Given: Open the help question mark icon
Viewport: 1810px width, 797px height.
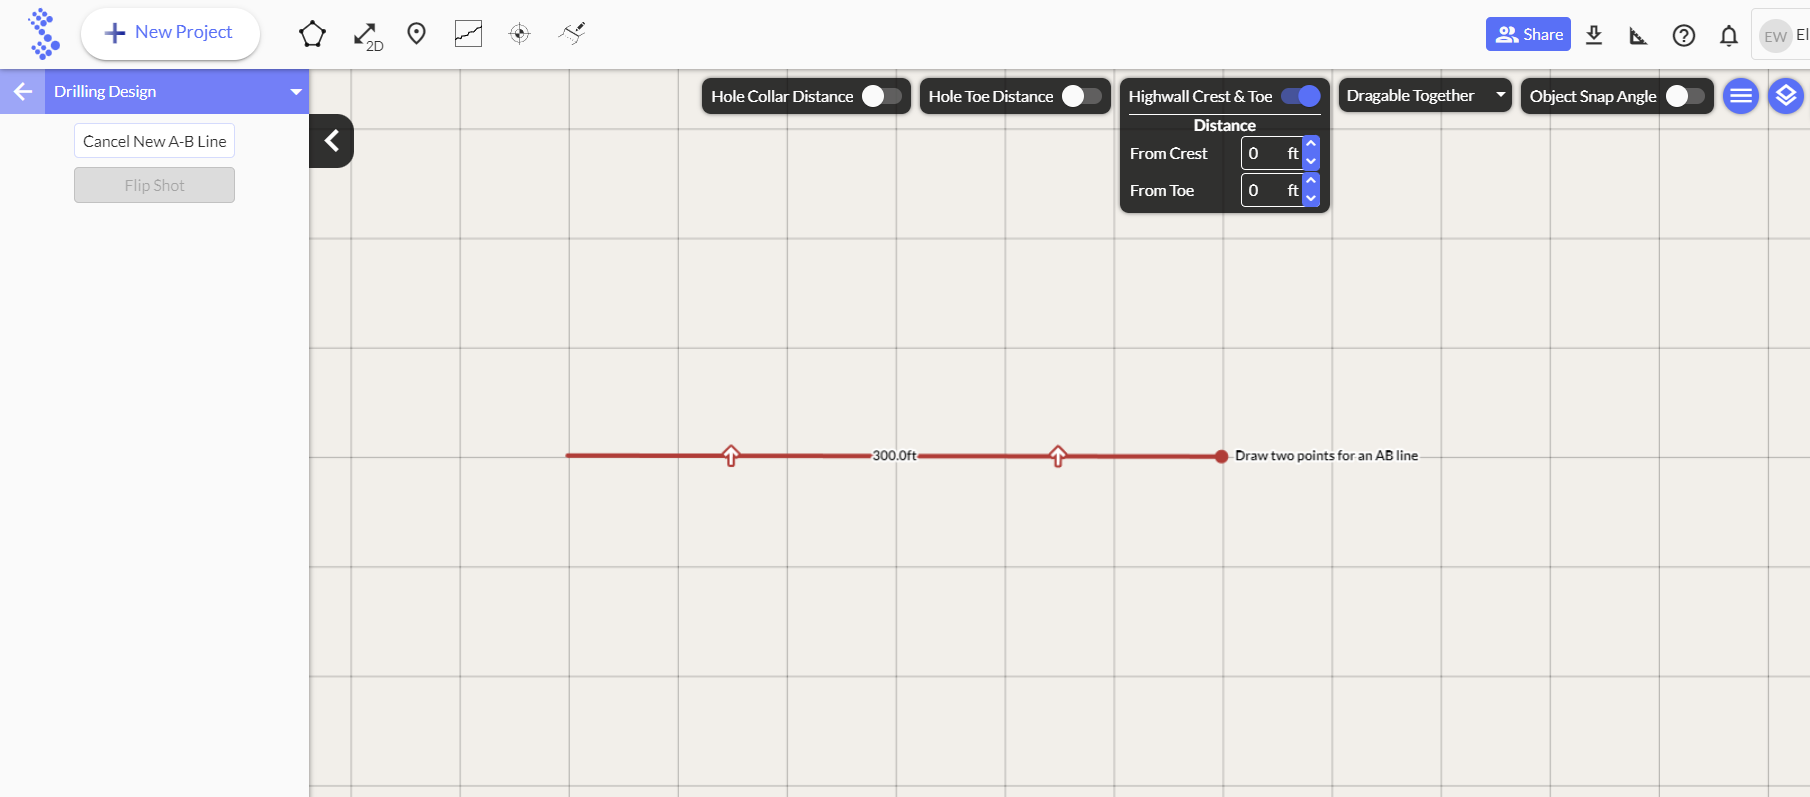Looking at the screenshot, I should click(x=1683, y=35).
